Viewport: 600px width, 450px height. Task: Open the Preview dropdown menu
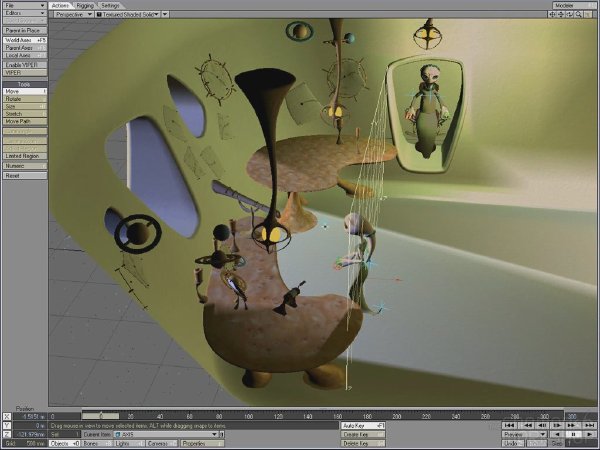tap(525, 434)
